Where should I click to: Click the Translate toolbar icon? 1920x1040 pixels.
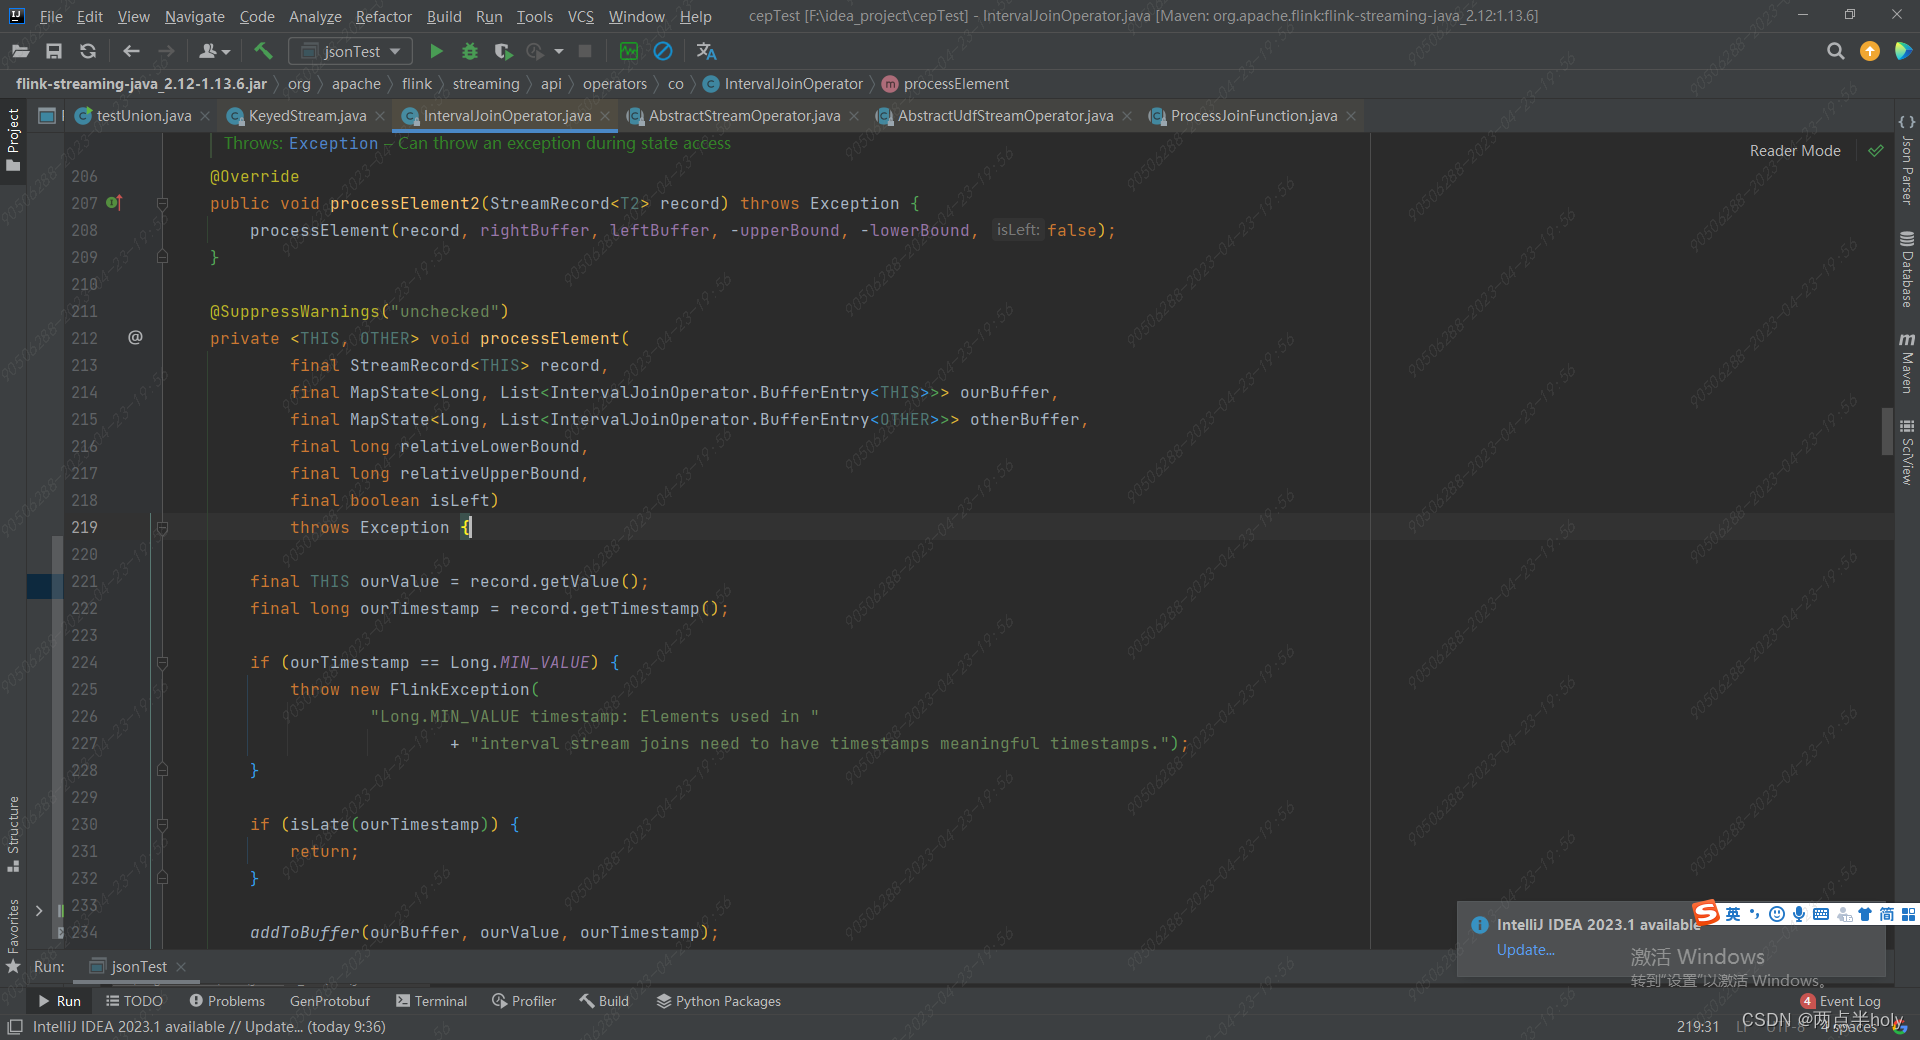[706, 51]
